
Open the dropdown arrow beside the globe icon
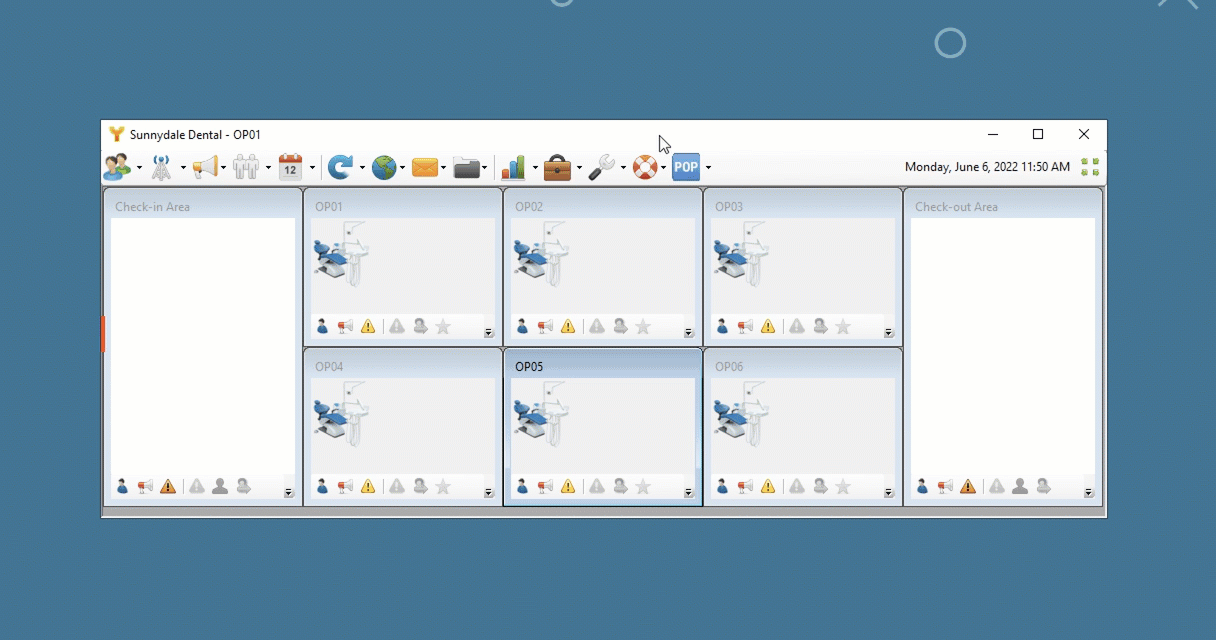[x=402, y=168]
